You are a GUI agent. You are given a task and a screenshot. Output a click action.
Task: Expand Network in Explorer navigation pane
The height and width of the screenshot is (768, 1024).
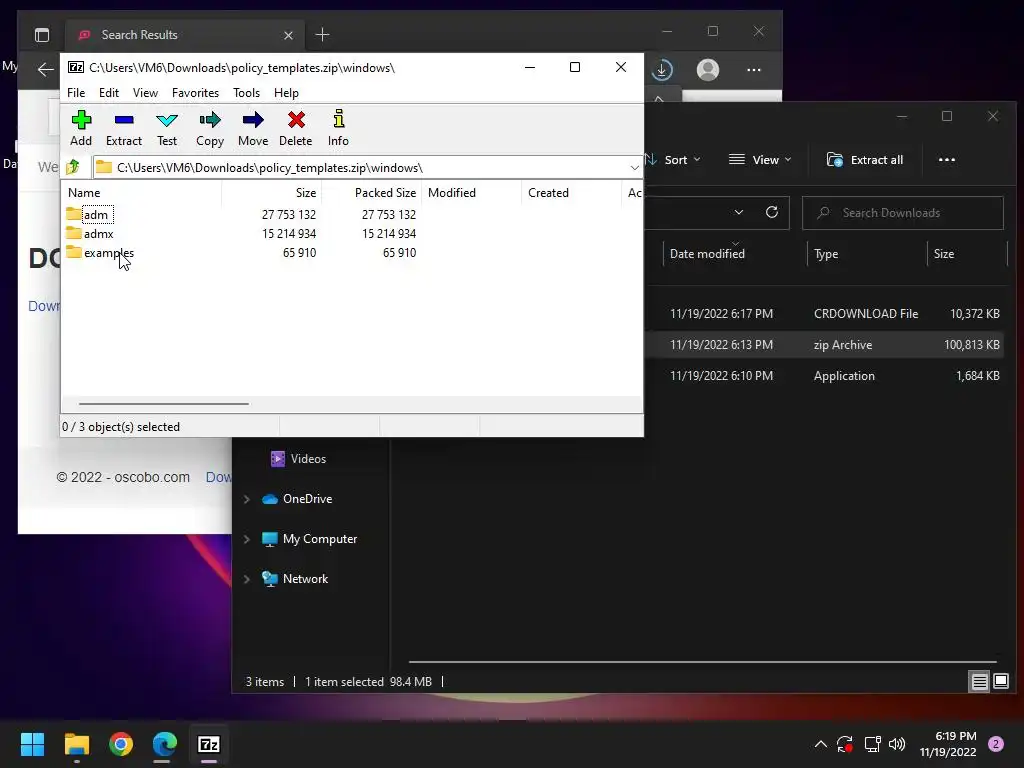[x=247, y=579]
